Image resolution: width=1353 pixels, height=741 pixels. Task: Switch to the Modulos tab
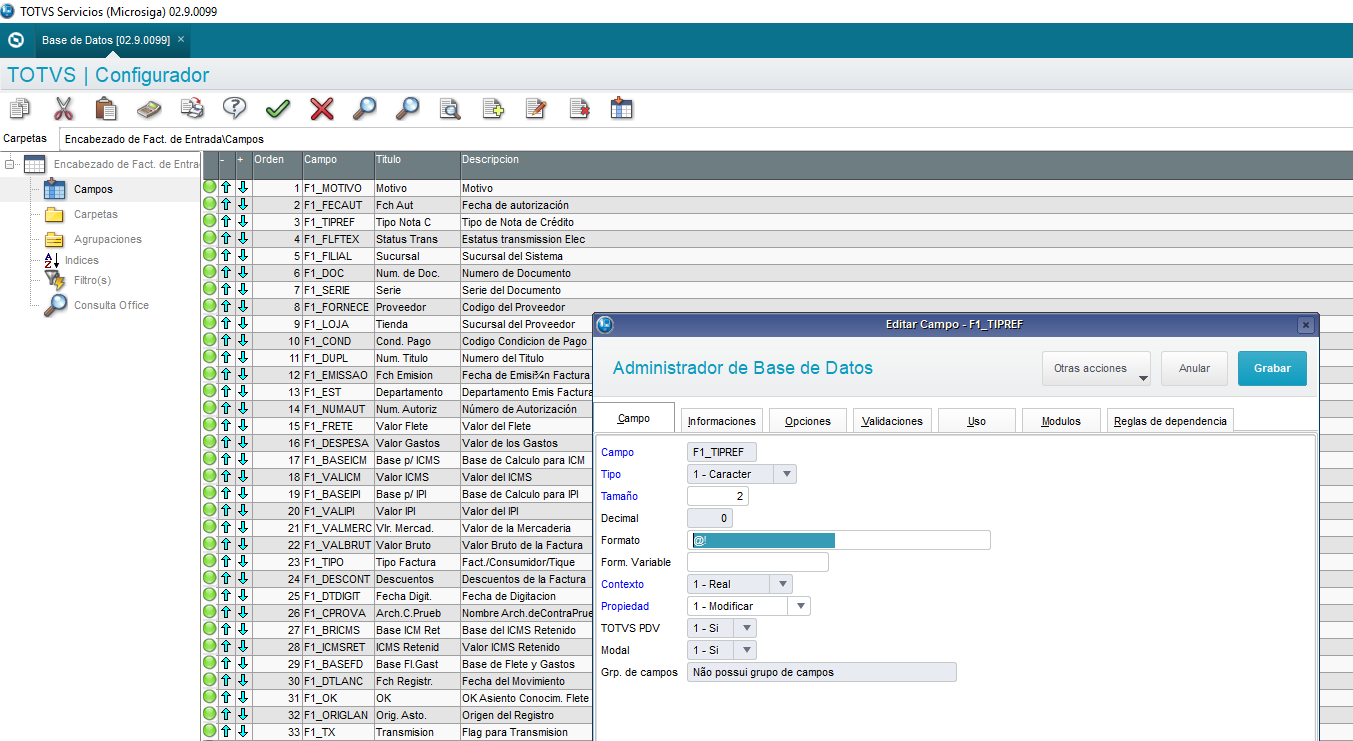(x=1061, y=421)
